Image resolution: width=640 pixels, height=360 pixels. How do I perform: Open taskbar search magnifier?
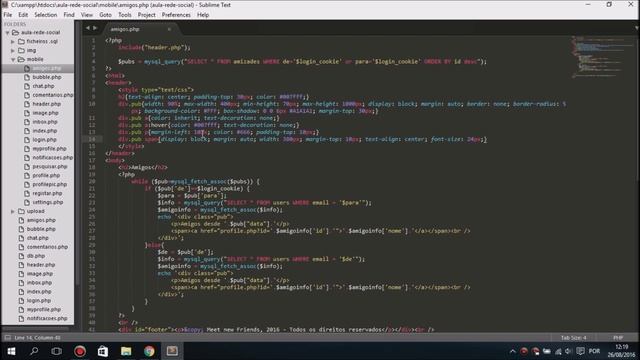click(x=34, y=351)
